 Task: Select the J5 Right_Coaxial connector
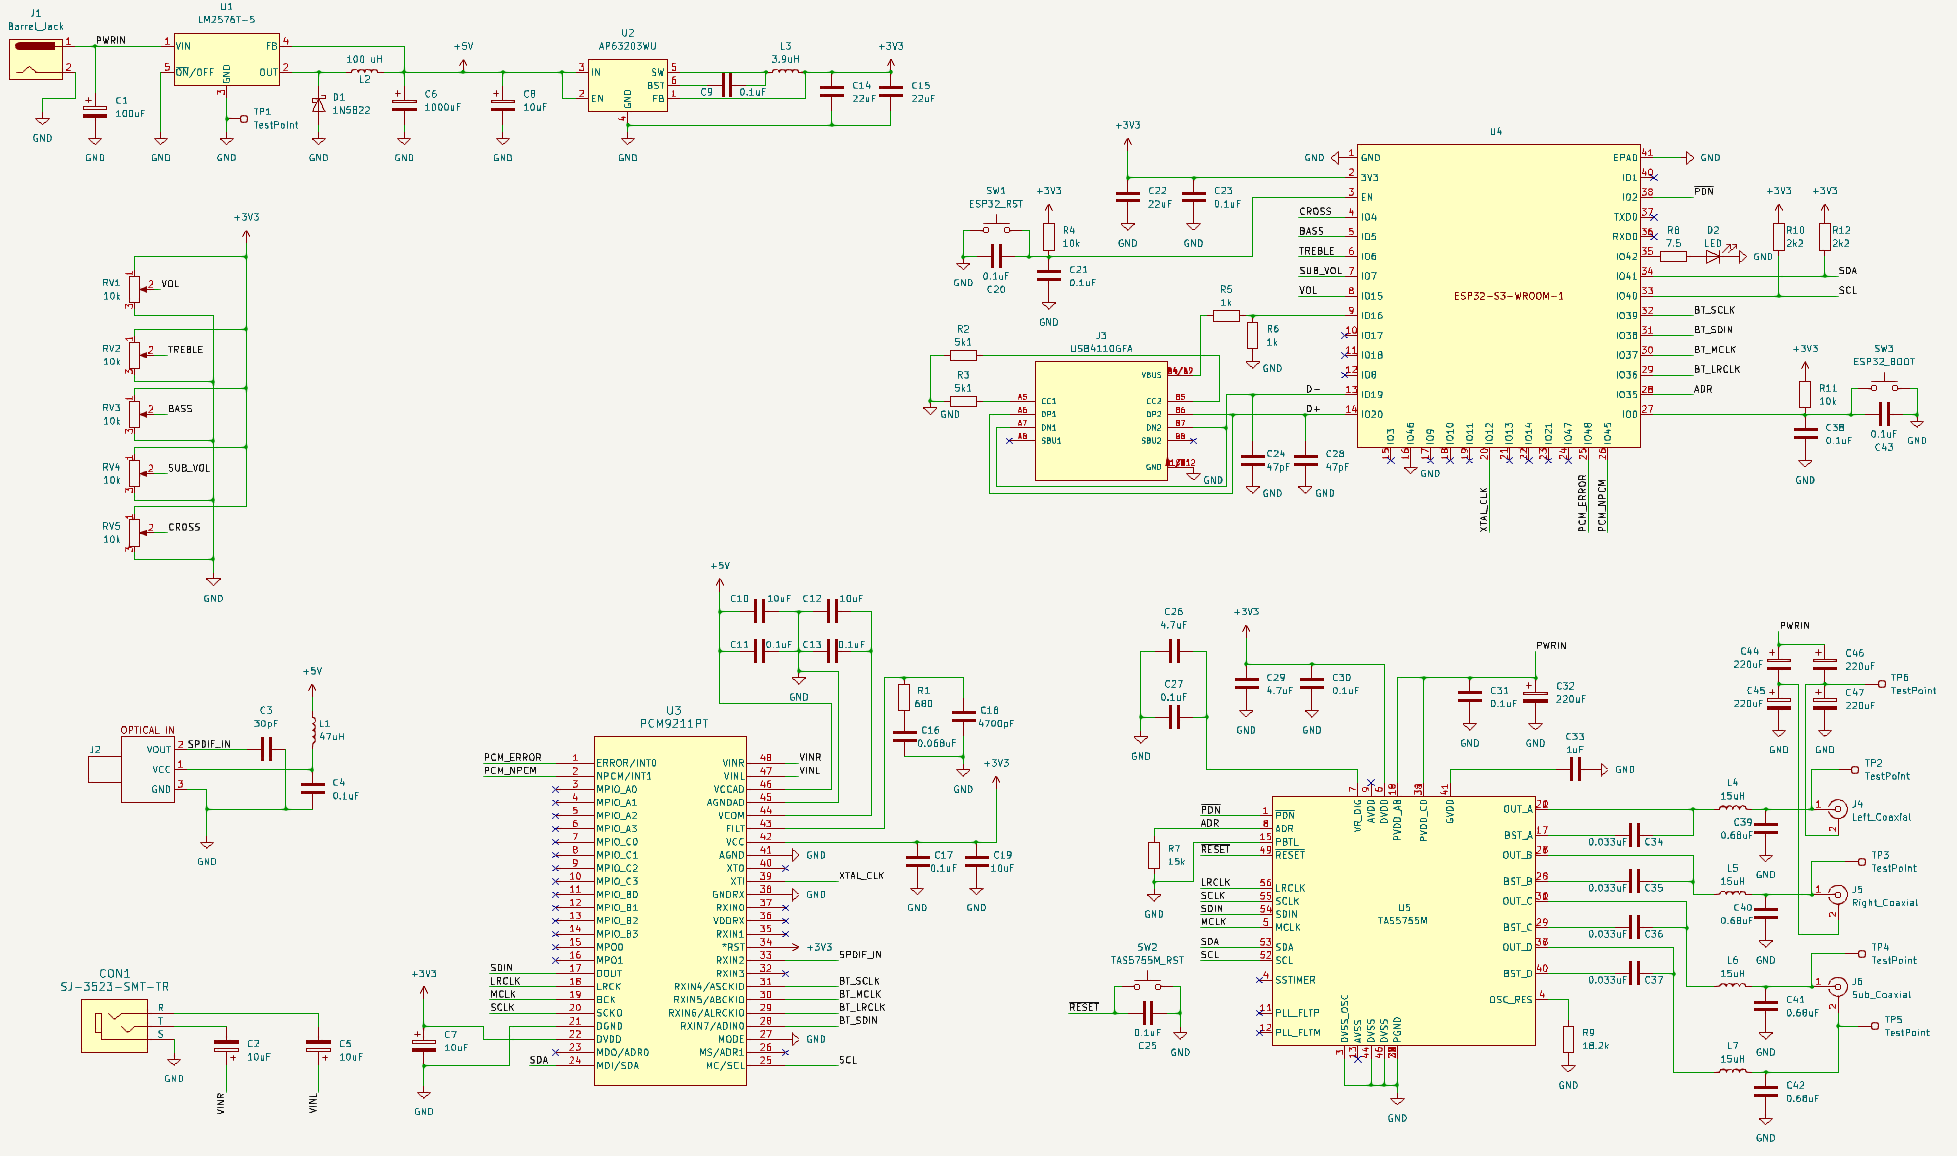coord(1836,894)
